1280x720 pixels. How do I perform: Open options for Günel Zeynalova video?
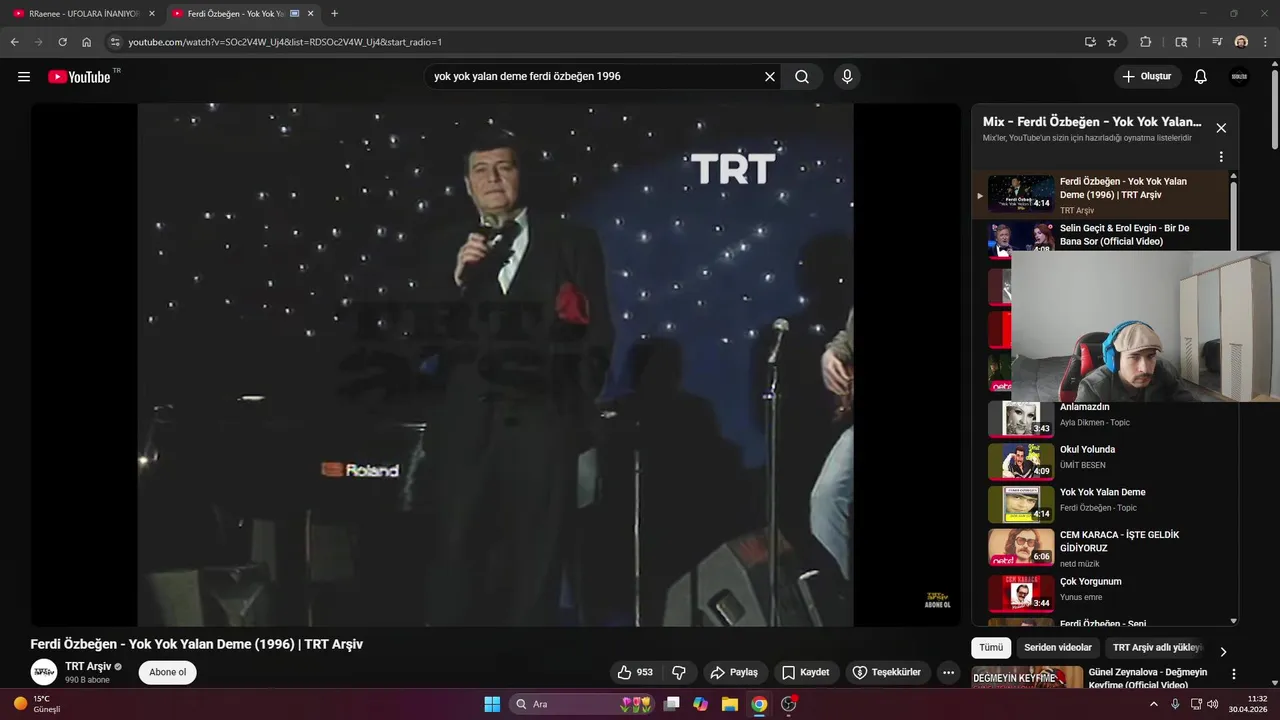1233,675
